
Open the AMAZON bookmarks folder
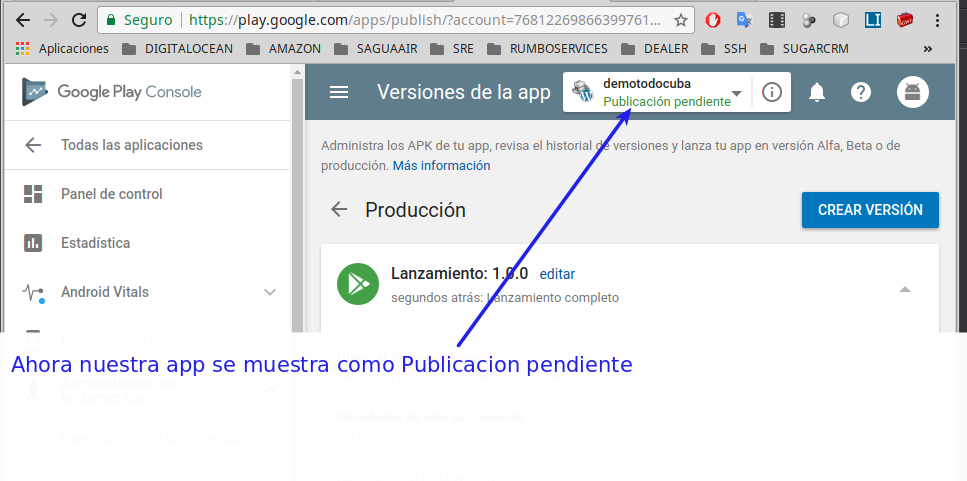[x=283, y=48]
